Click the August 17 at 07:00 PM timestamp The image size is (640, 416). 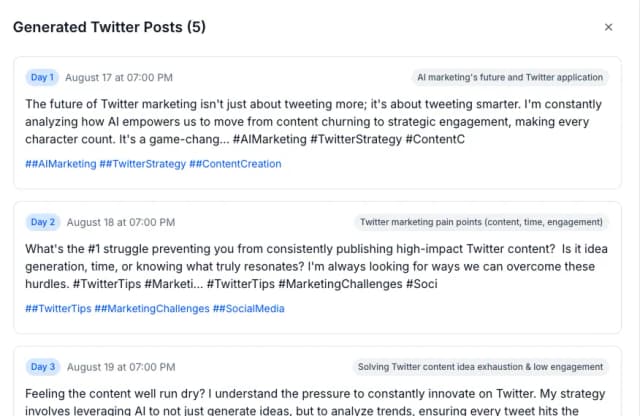(x=120, y=77)
